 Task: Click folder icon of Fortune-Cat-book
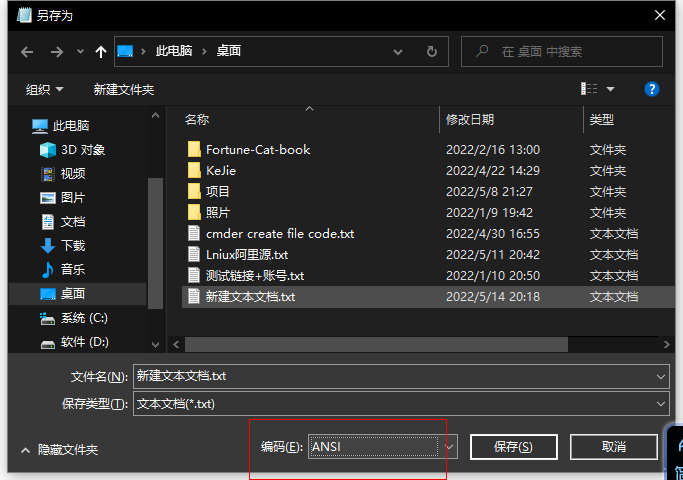point(194,149)
